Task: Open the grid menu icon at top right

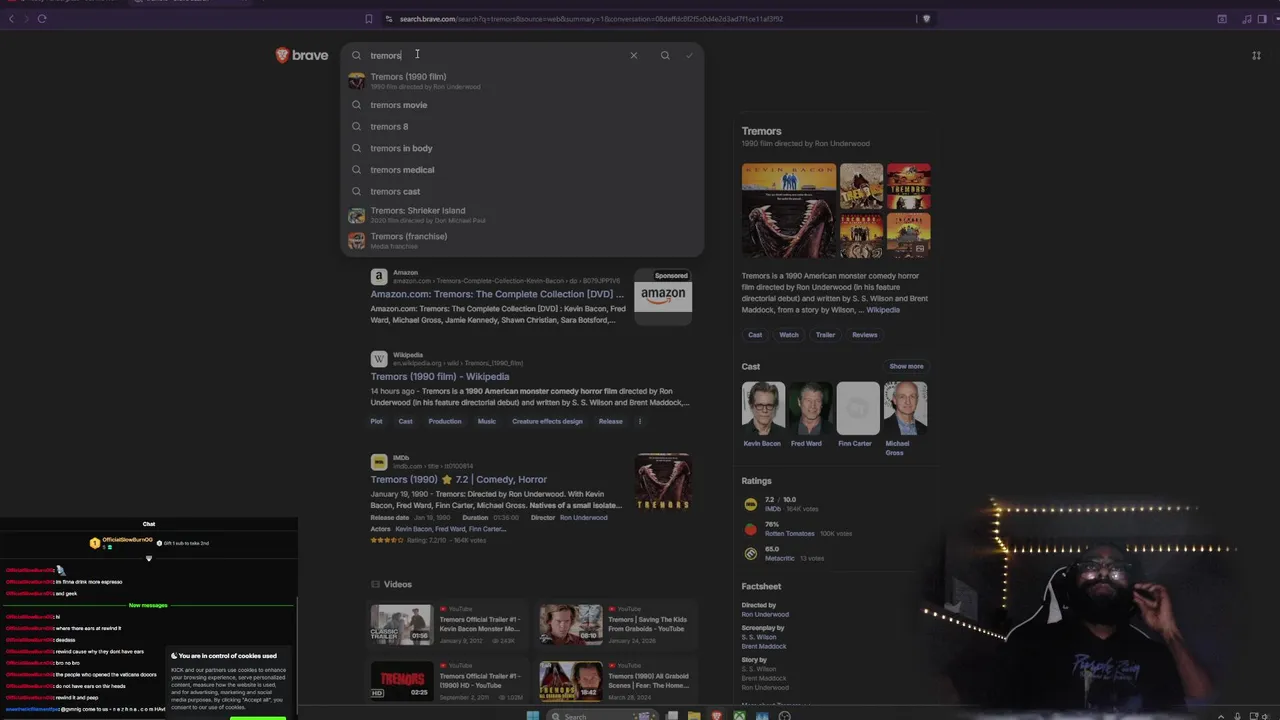Action: point(1256,55)
